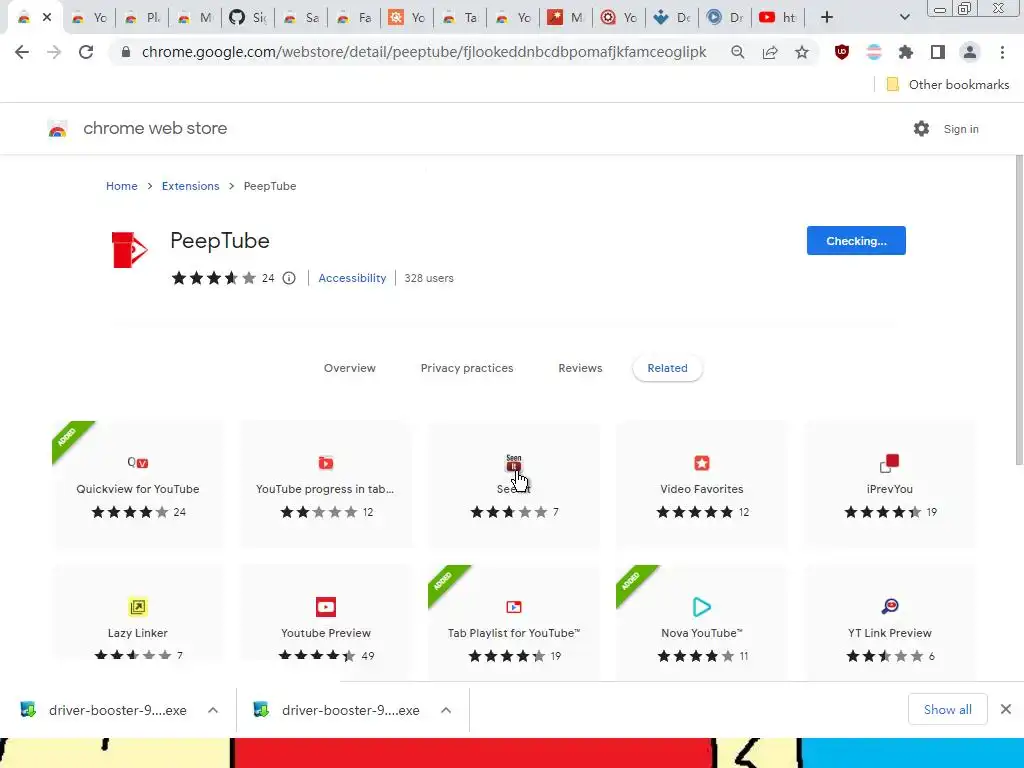Open a new browser tab
This screenshot has width=1024, height=768.
[827, 18]
